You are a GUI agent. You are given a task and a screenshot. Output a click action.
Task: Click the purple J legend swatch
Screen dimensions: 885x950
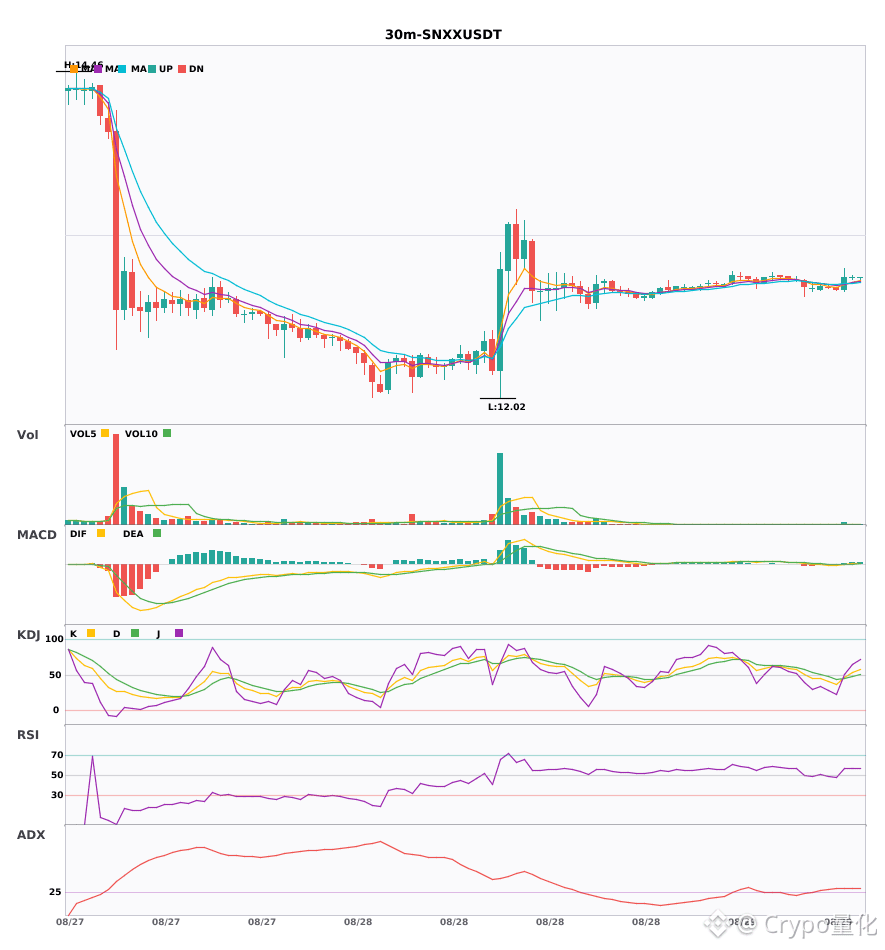[x=179, y=633]
